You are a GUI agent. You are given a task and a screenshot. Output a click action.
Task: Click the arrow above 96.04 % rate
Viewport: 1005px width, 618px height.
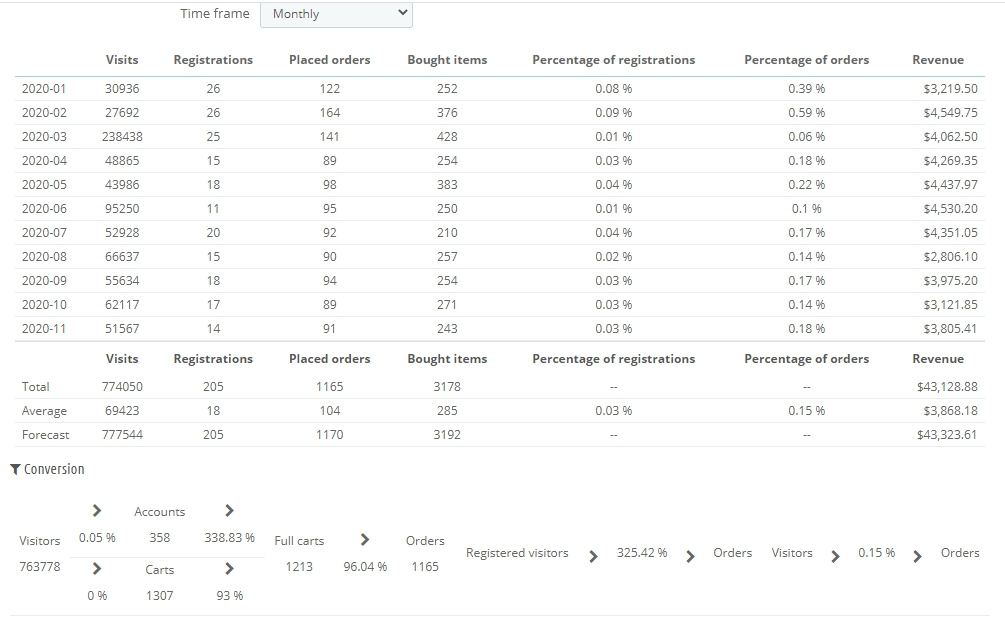pyautogui.click(x=365, y=540)
